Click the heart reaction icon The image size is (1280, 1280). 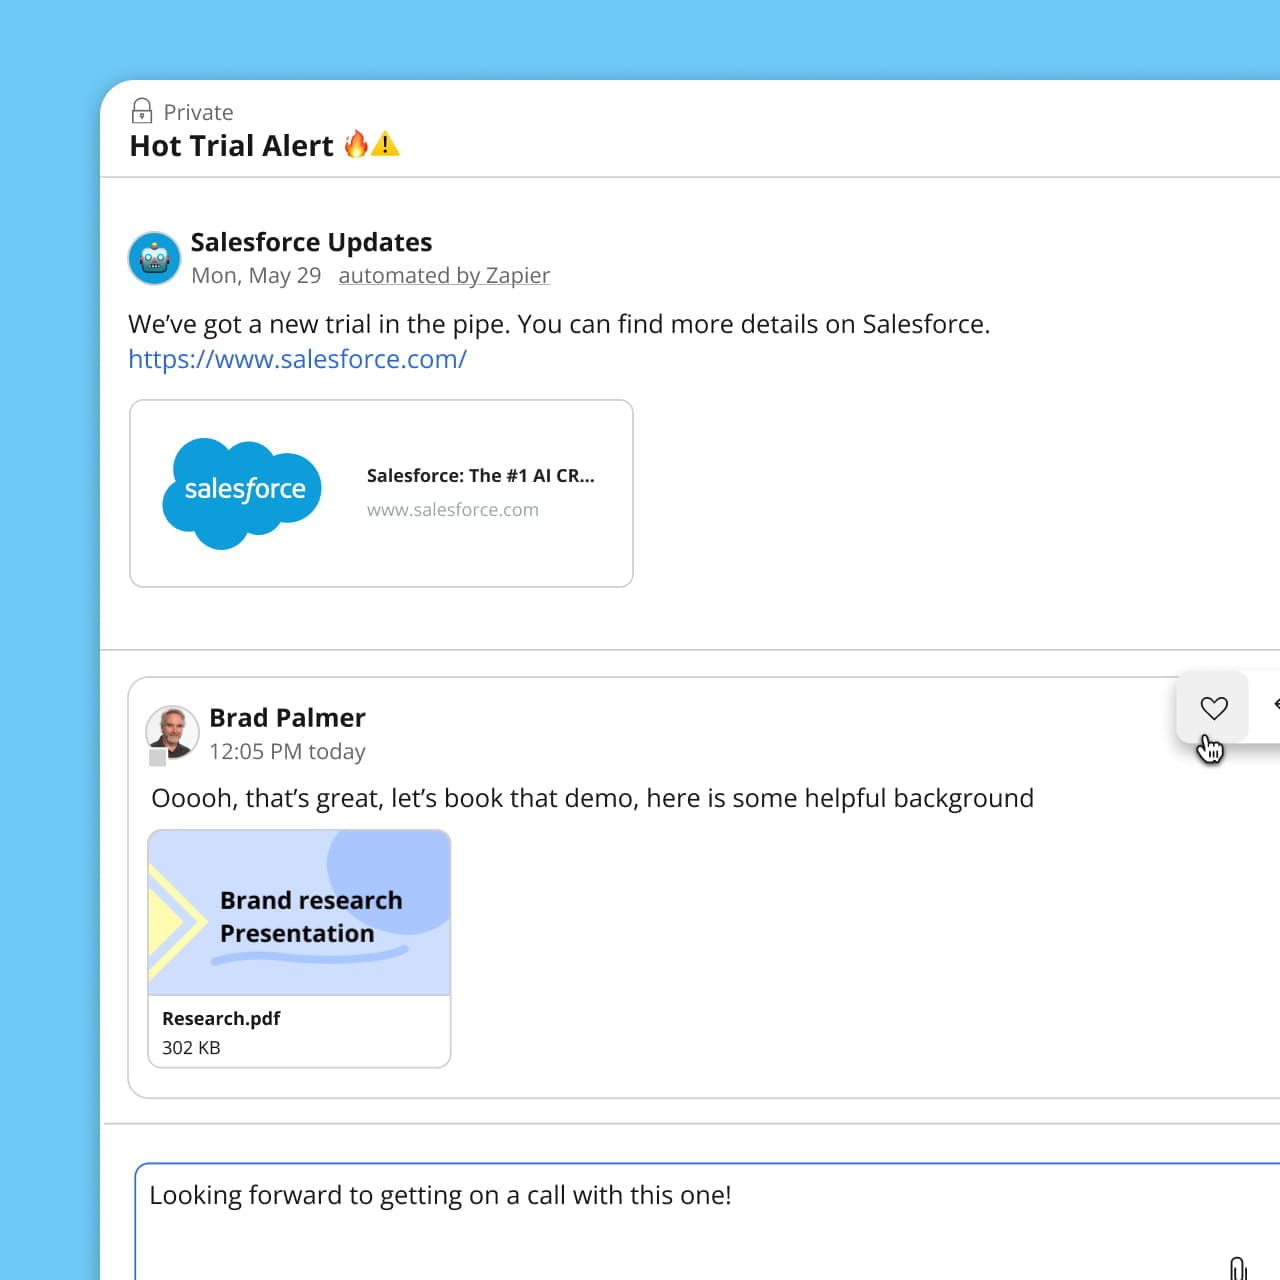click(x=1213, y=708)
